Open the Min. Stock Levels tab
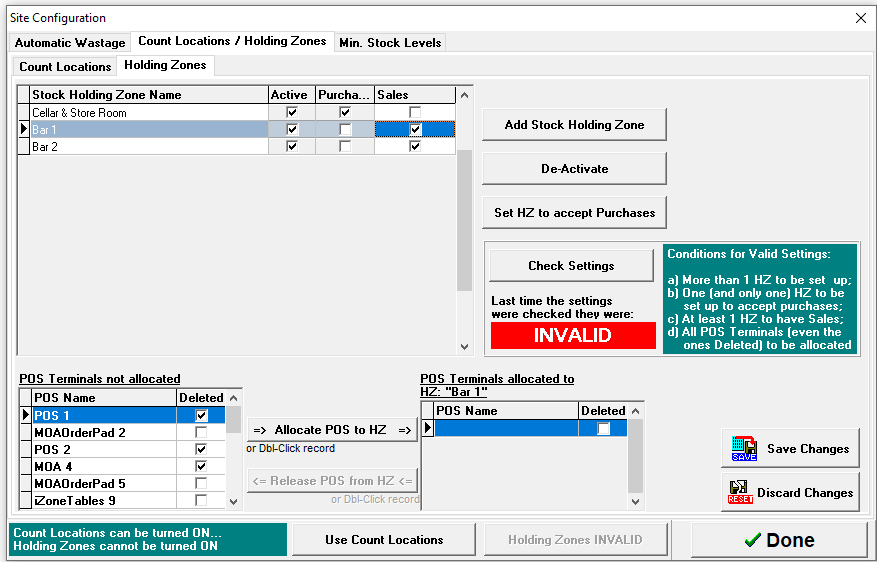 [390, 43]
